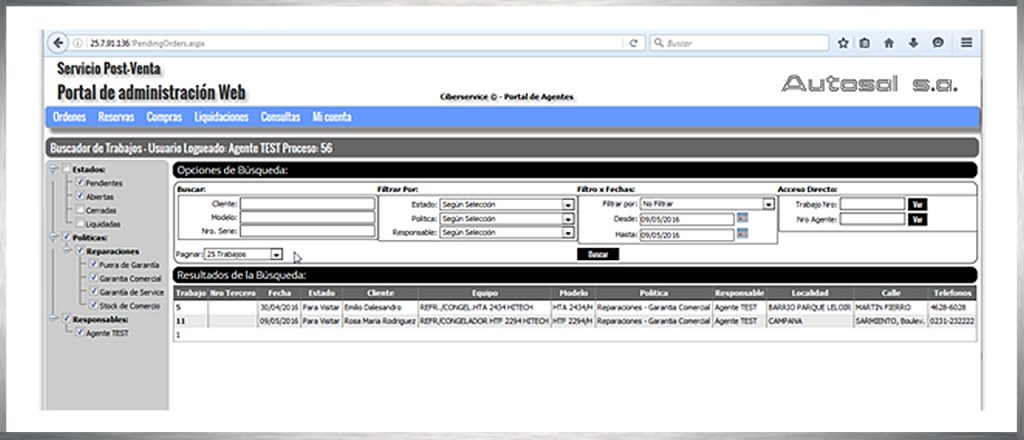Open the calendar picker next to Hasta
The width and height of the screenshot is (1024, 440).
[x=742, y=234]
